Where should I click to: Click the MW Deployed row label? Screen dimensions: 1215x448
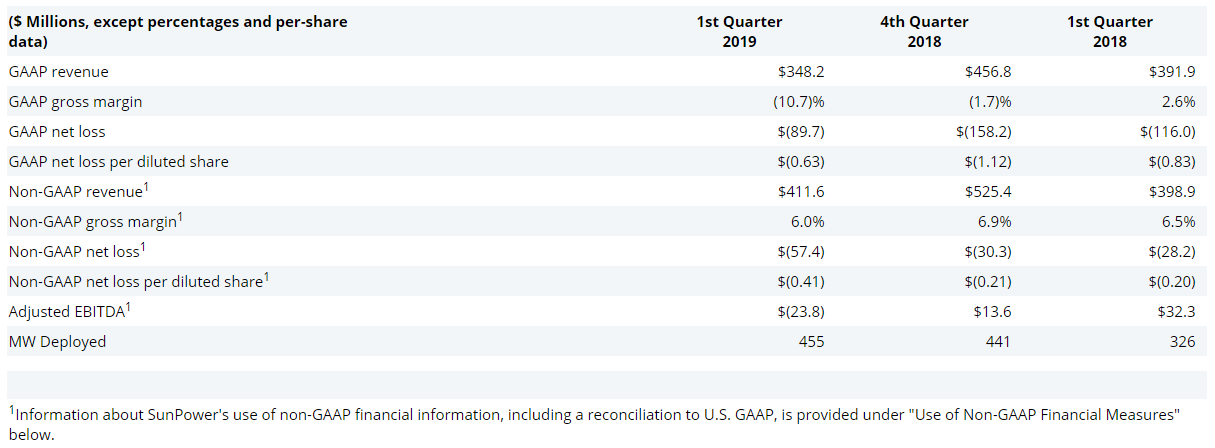pyautogui.click(x=57, y=342)
